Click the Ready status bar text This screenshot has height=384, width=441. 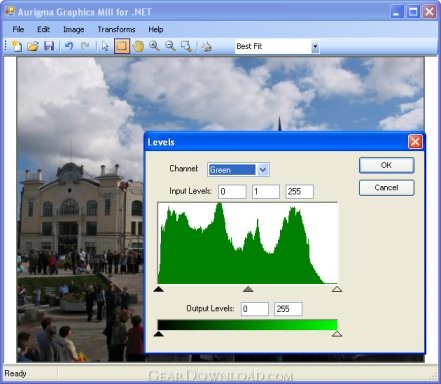pyautogui.click(x=15, y=374)
